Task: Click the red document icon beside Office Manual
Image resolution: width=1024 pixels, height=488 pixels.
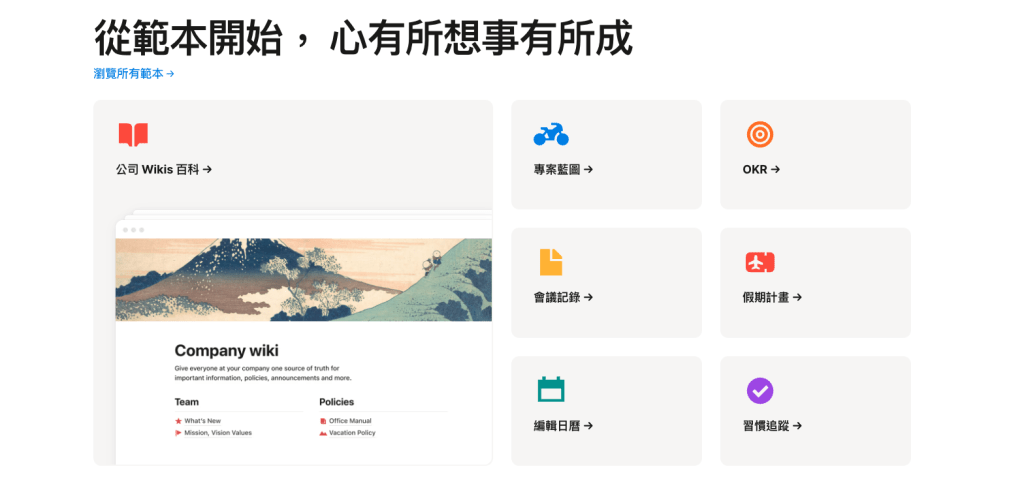Action: 323,421
